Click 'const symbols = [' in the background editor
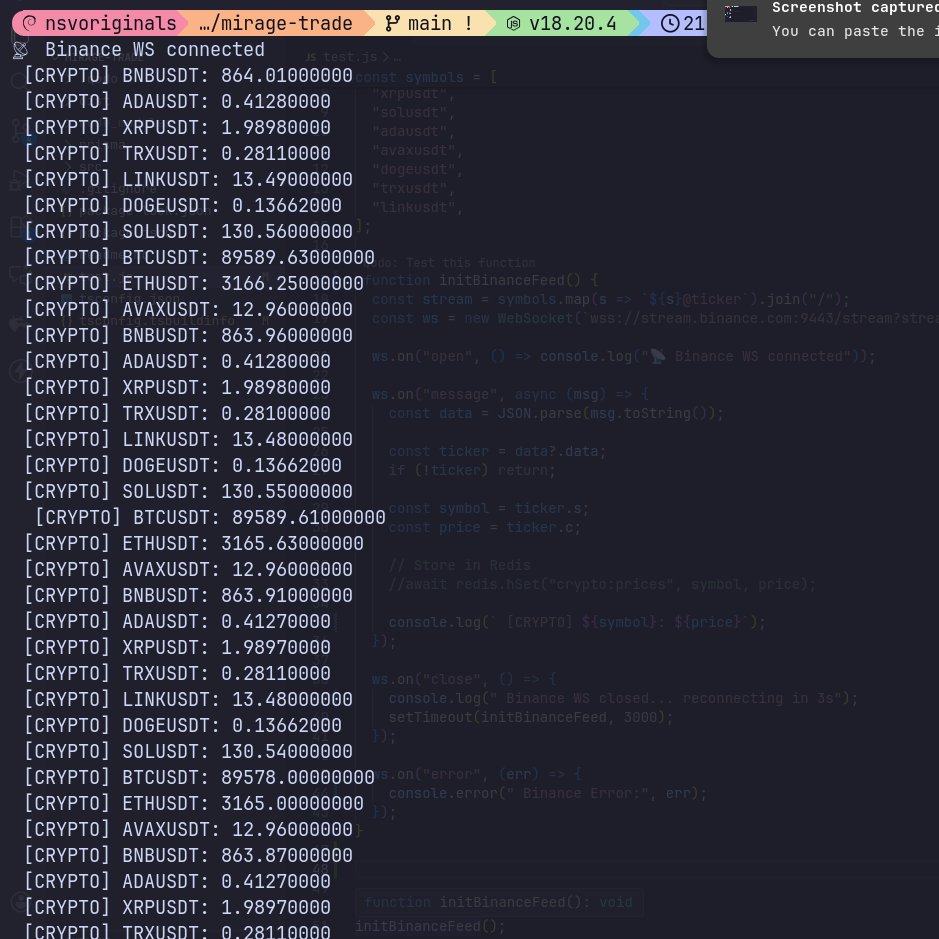Screen dimensions: 939x939 [426, 77]
